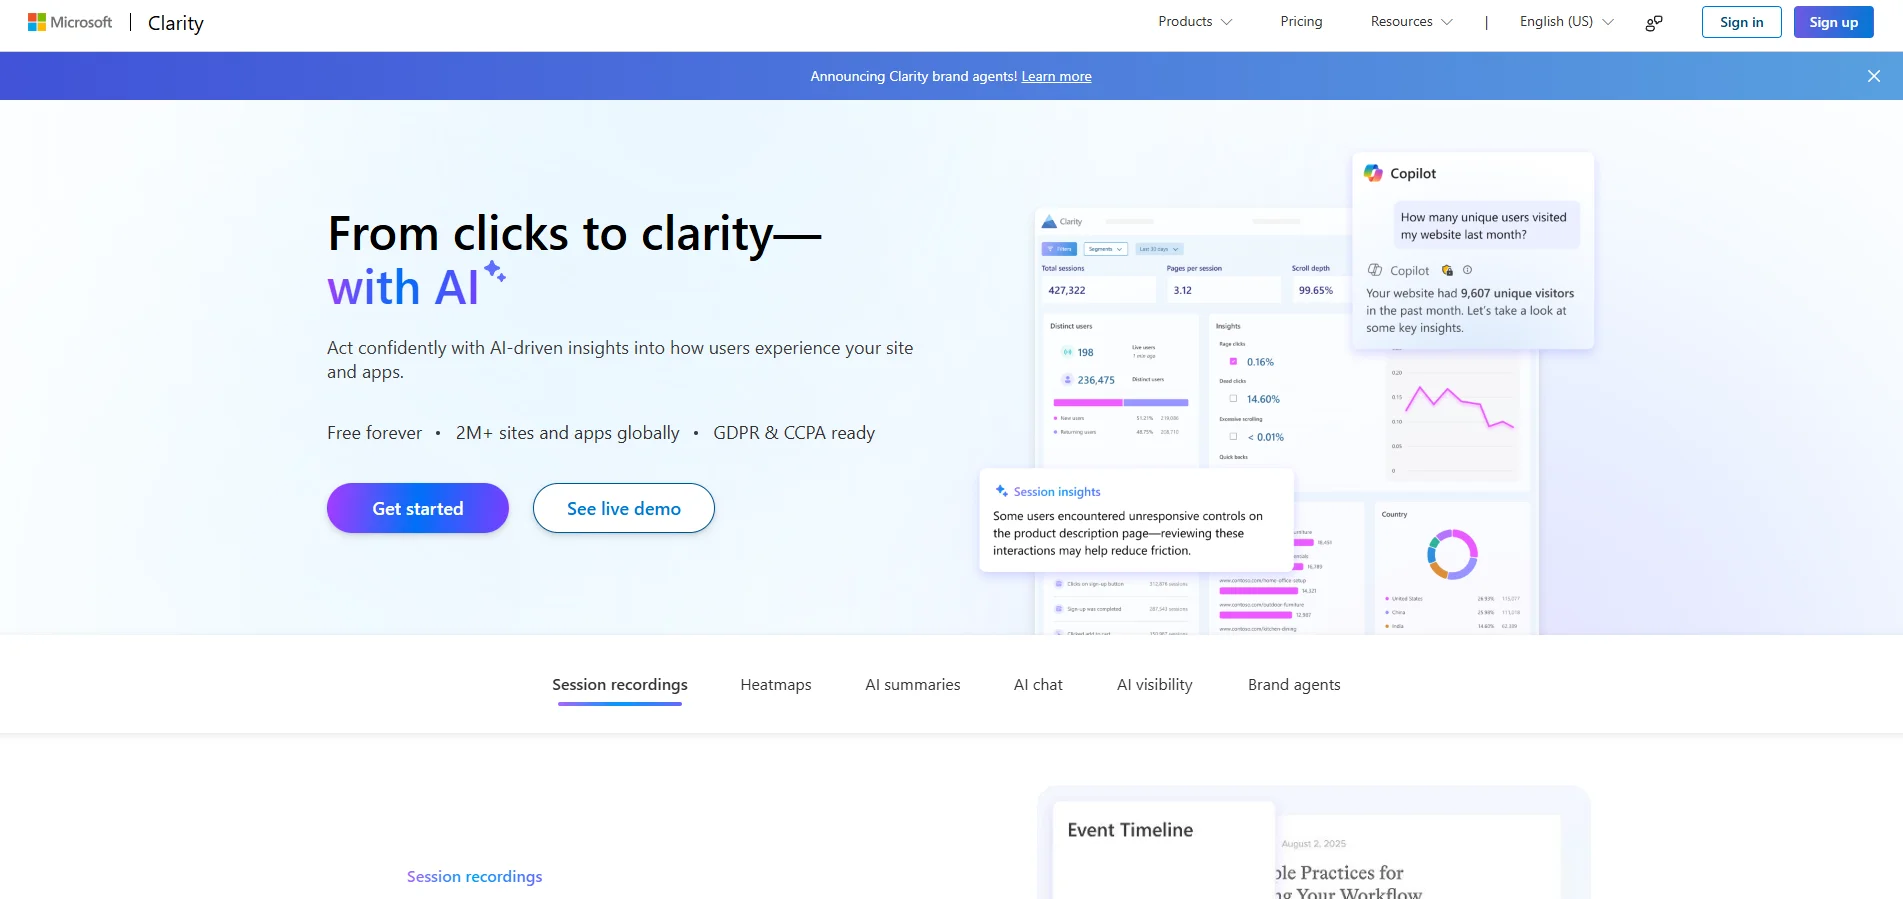Click the 3.12 Pages per session value
This screenshot has height=899, width=1903.
coord(1183,290)
